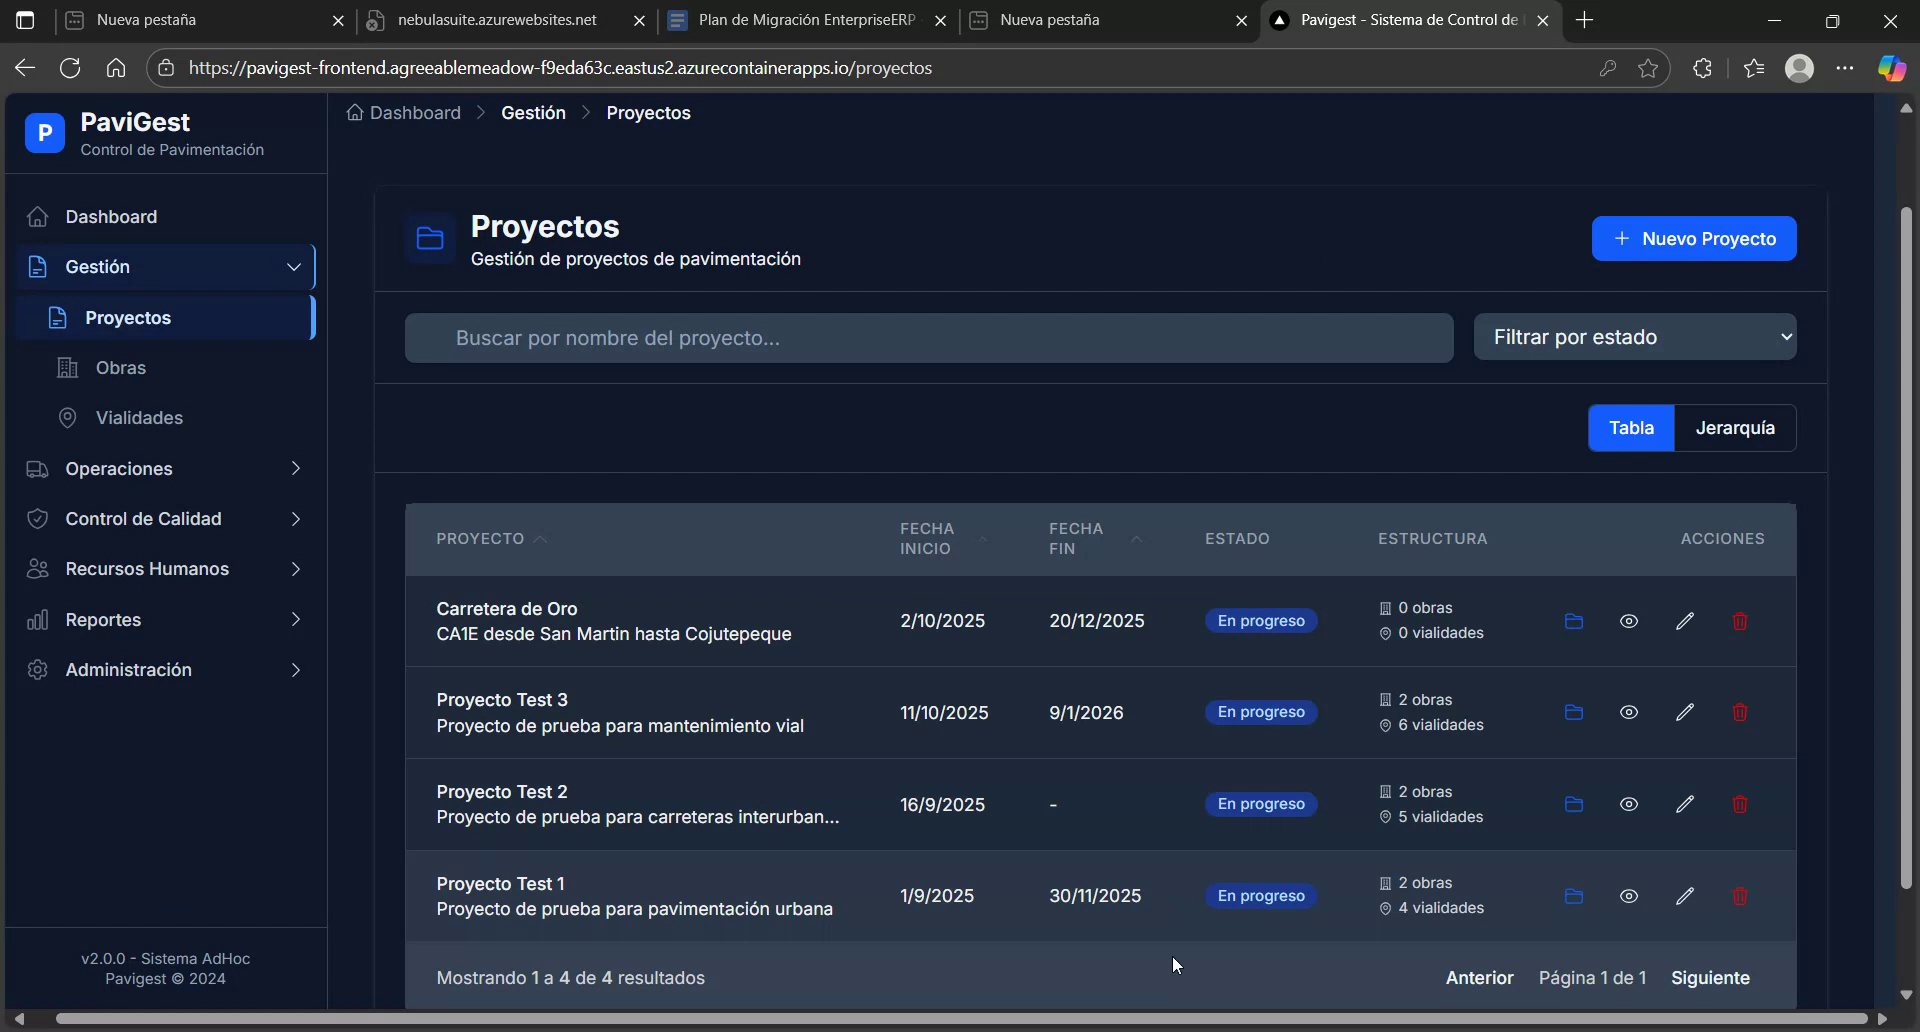Open the Filtrar por estado dropdown
This screenshot has width=1920, height=1032.
coord(1636,337)
